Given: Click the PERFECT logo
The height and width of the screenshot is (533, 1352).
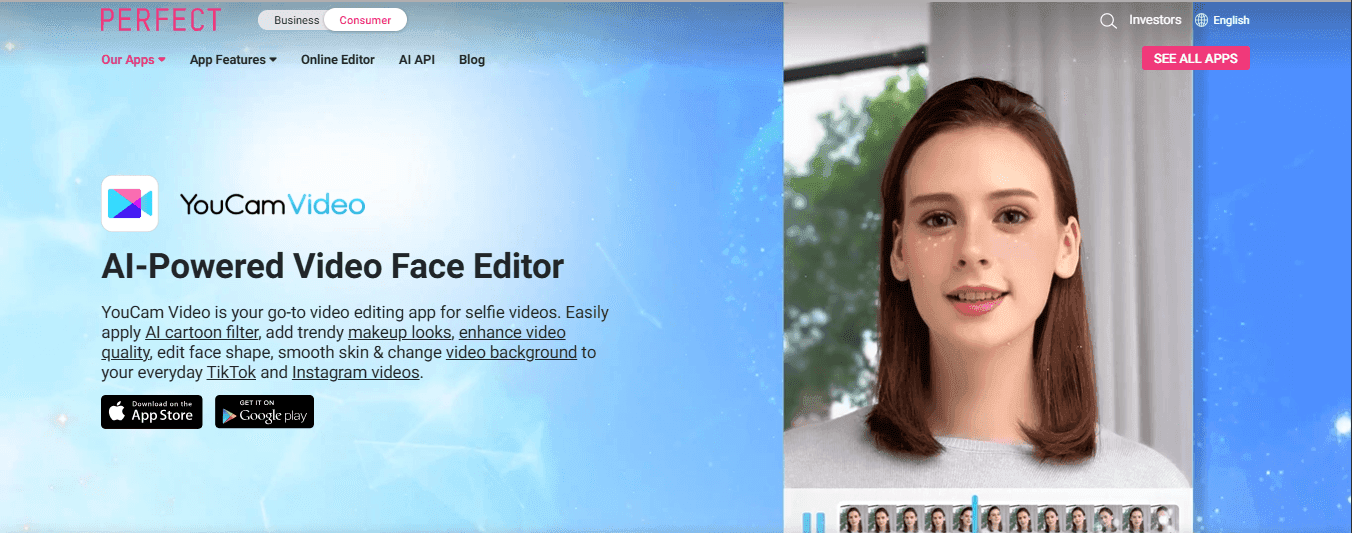Looking at the screenshot, I should [x=160, y=20].
